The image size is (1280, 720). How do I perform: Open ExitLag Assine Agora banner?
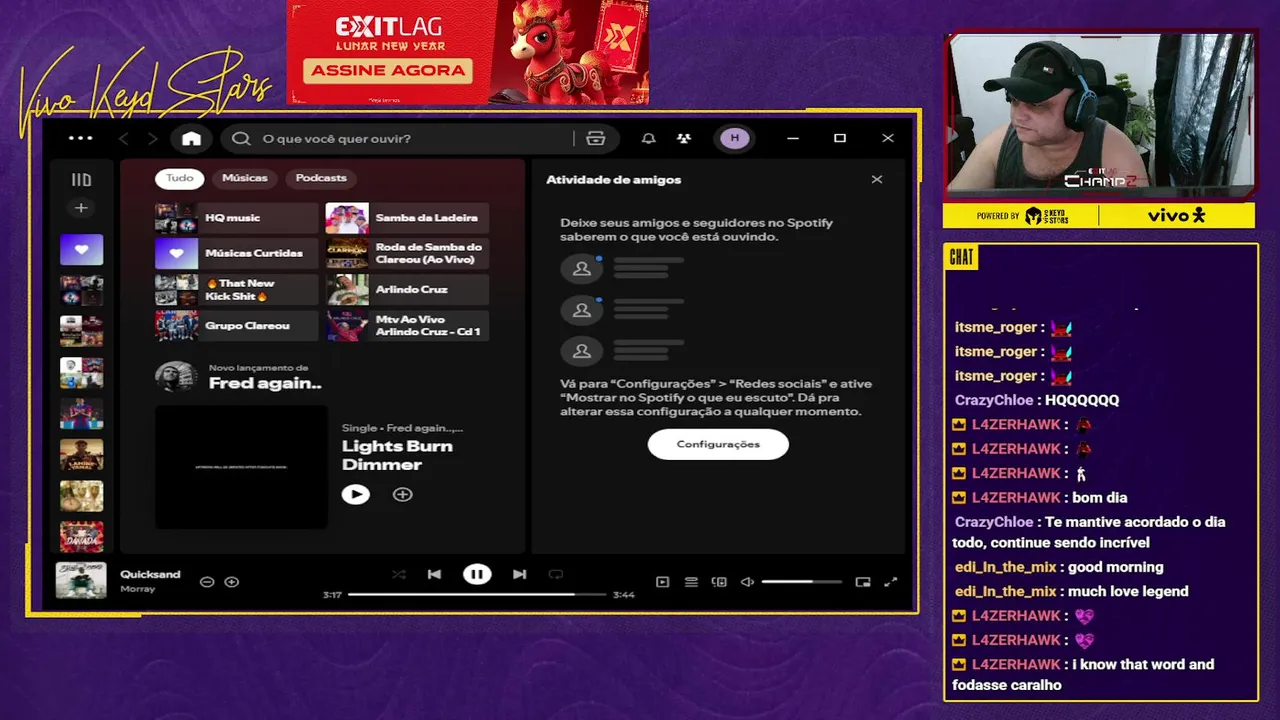468,52
